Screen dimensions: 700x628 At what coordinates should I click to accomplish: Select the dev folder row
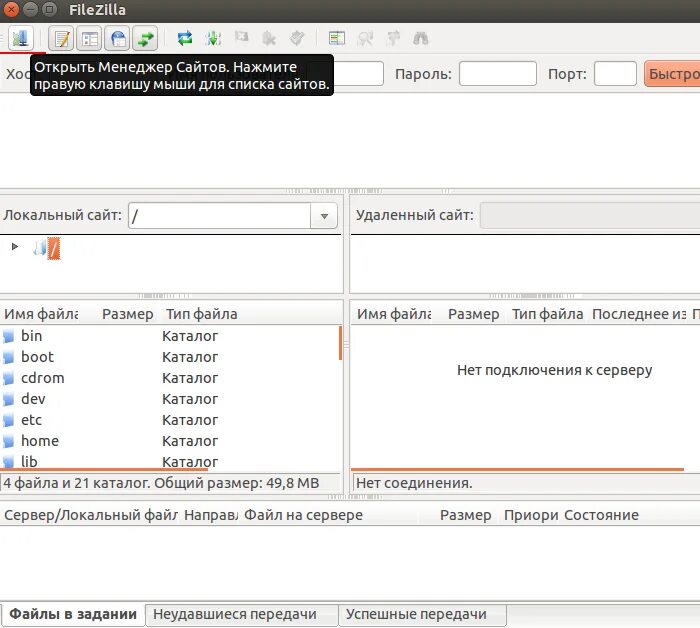[x=170, y=399]
